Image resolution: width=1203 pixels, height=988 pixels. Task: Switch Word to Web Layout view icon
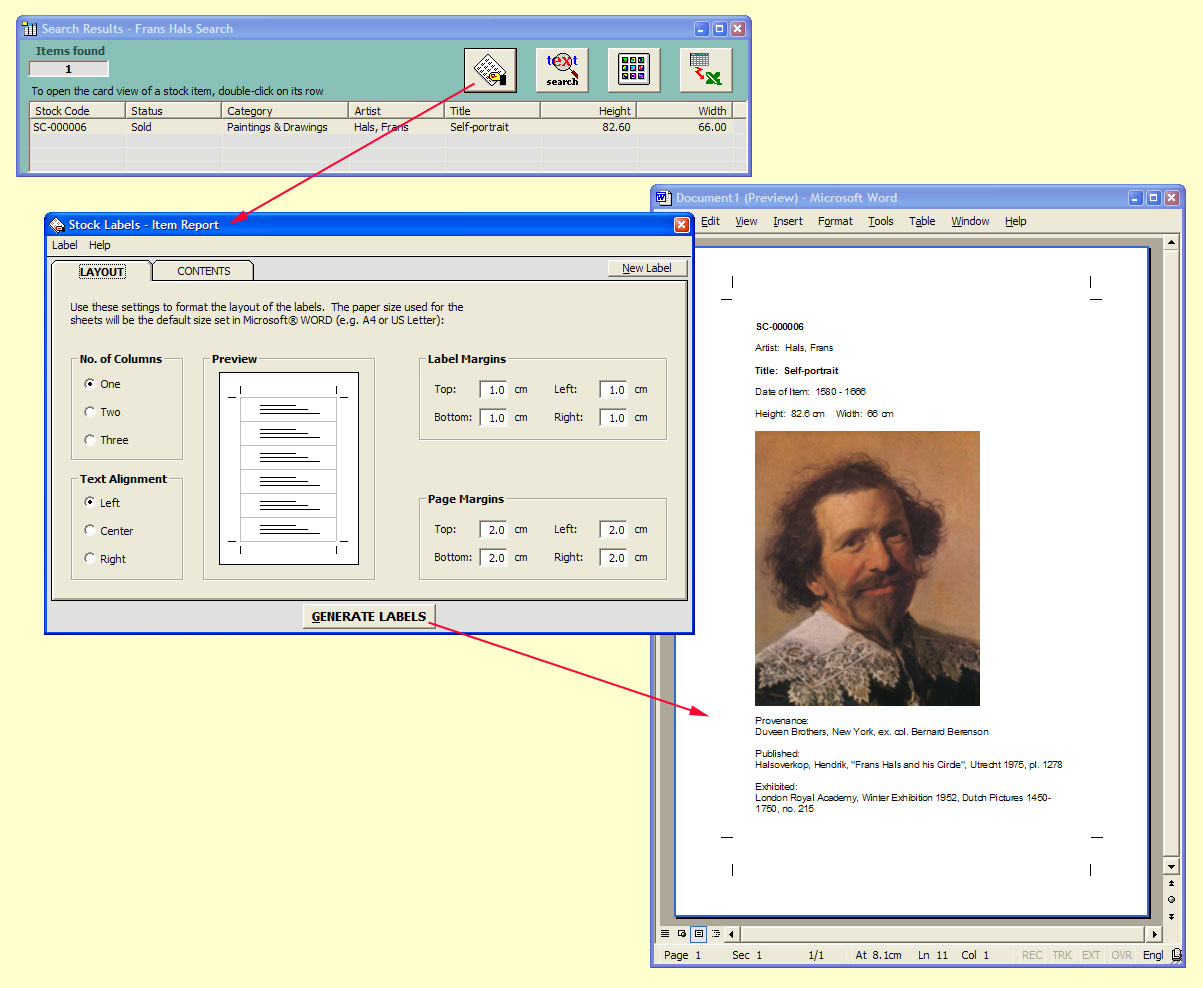682,934
